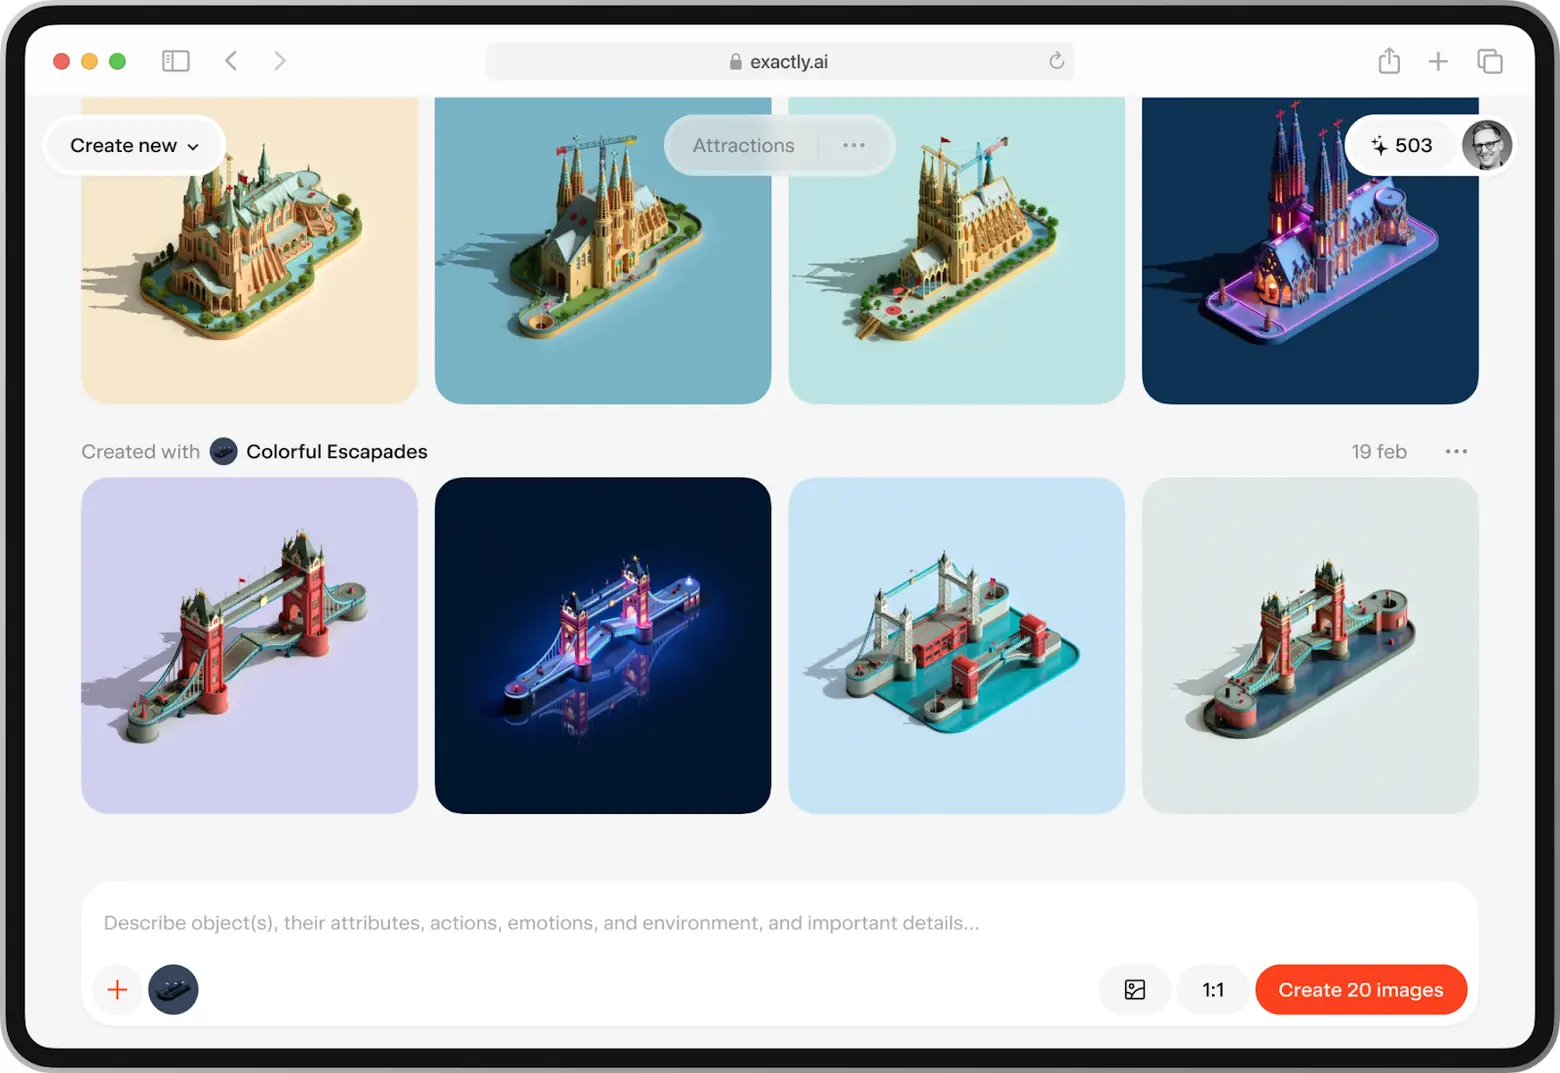Open the Colorful Escapades model link
The height and width of the screenshot is (1073, 1560).
pyautogui.click(x=337, y=452)
